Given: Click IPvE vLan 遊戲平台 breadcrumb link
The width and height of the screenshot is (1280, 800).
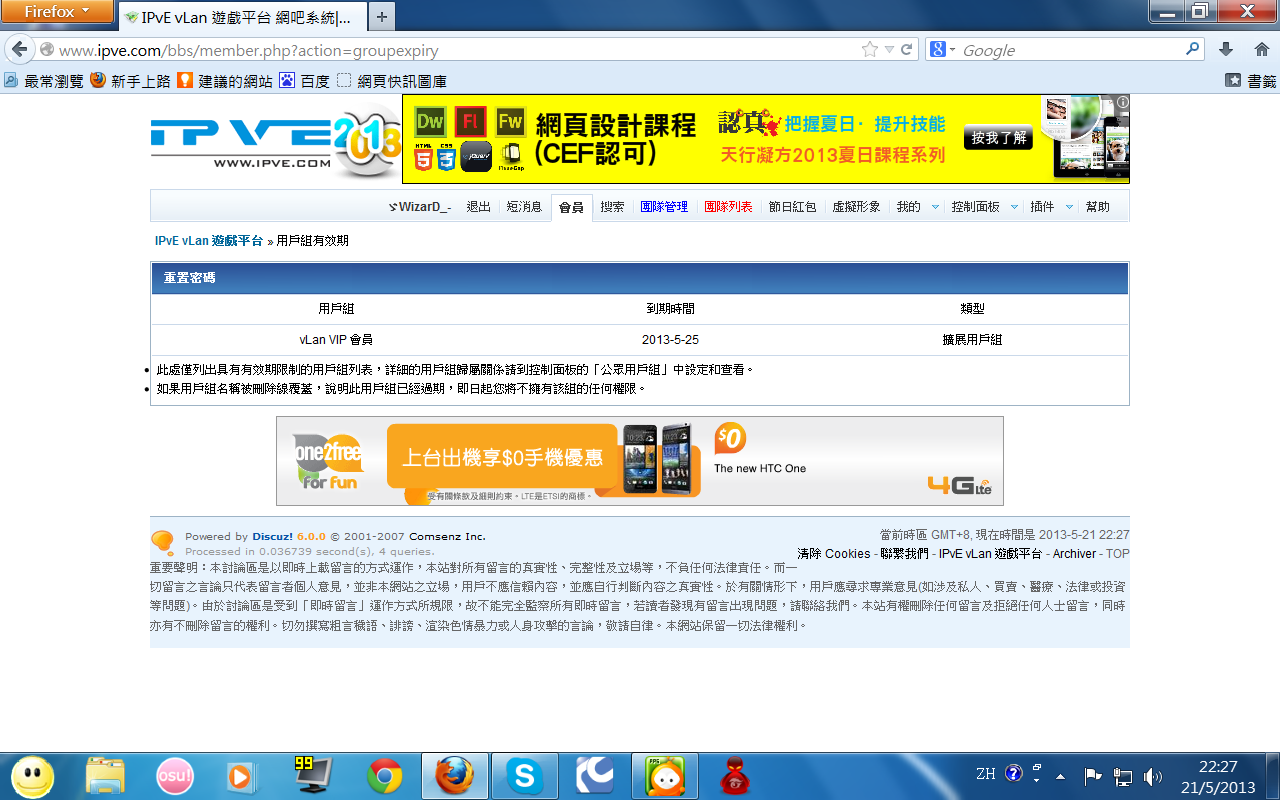Looking at the screenshot, I should click(x=209, y=241).
